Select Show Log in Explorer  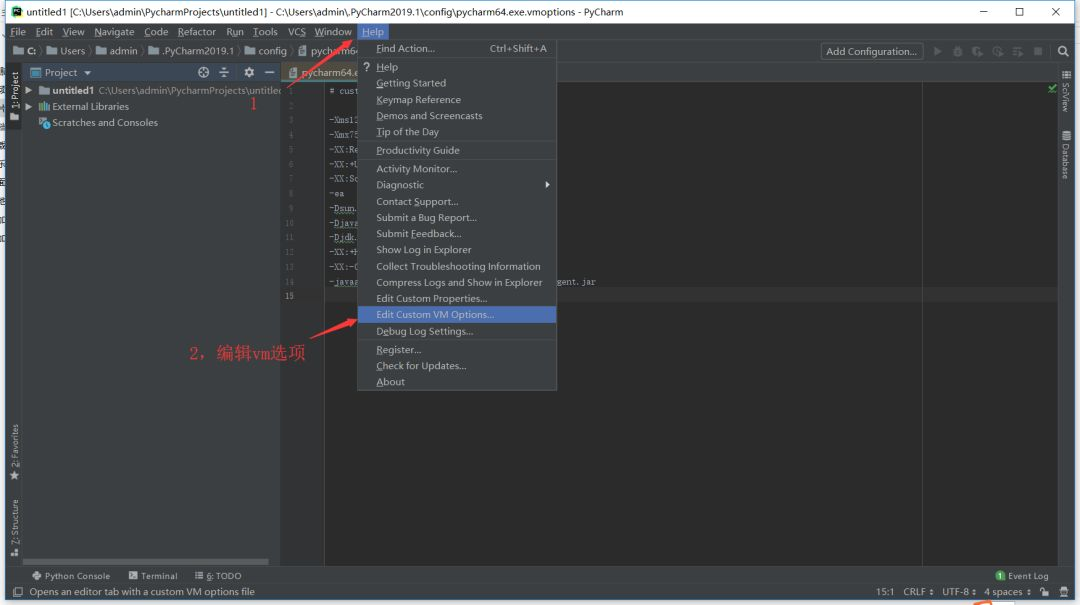coord(457,249)
